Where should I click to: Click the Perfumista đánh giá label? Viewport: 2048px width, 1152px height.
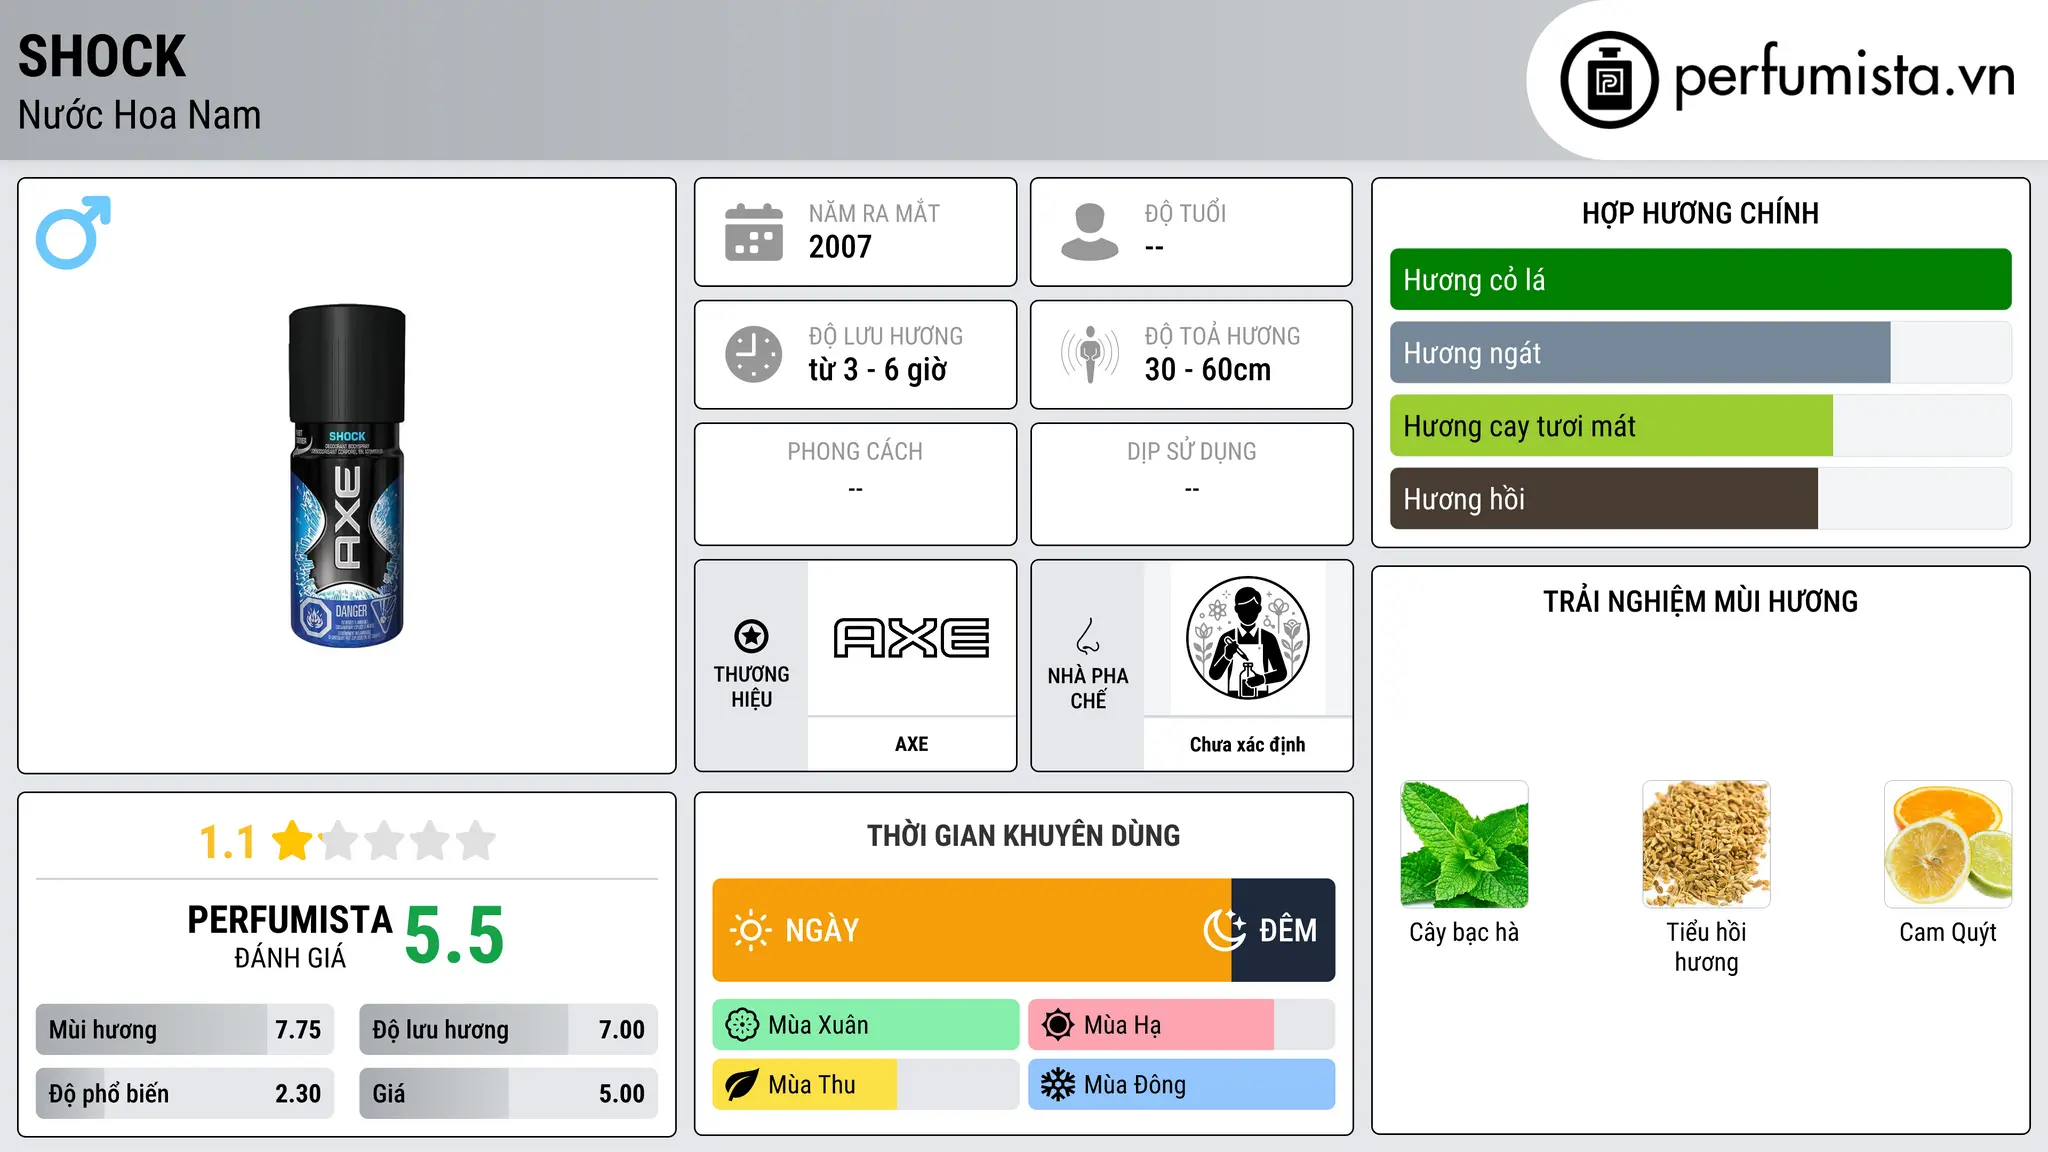(x=289, y=936)
